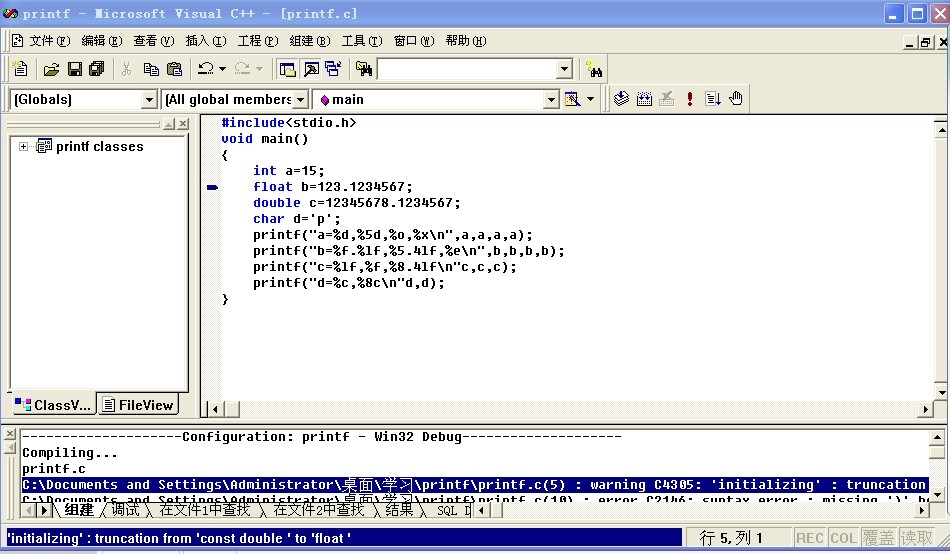Open the (Globals) class dropdown

[x=149, y=99]
